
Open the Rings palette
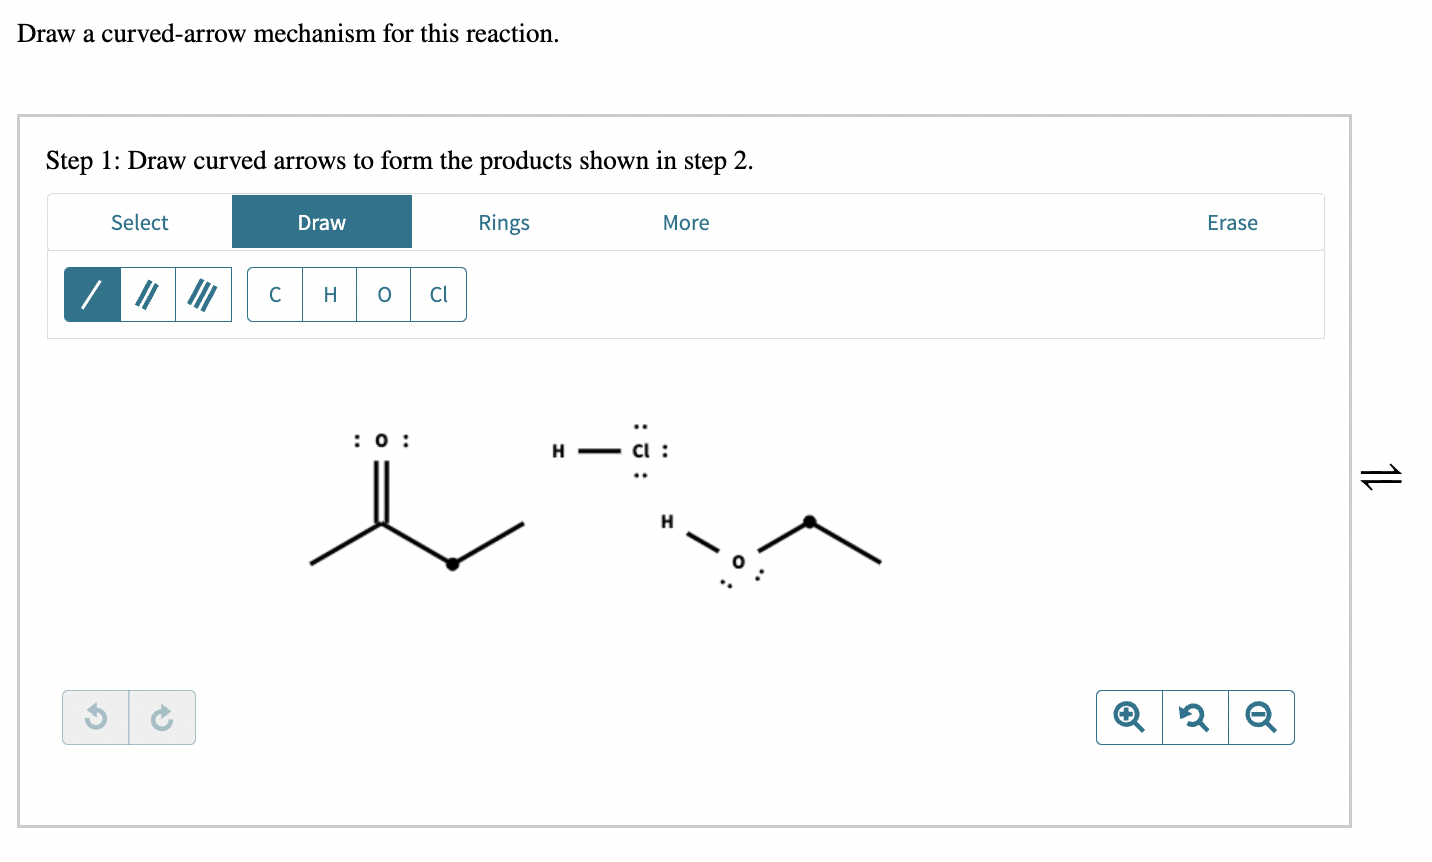tap(503, 222)
